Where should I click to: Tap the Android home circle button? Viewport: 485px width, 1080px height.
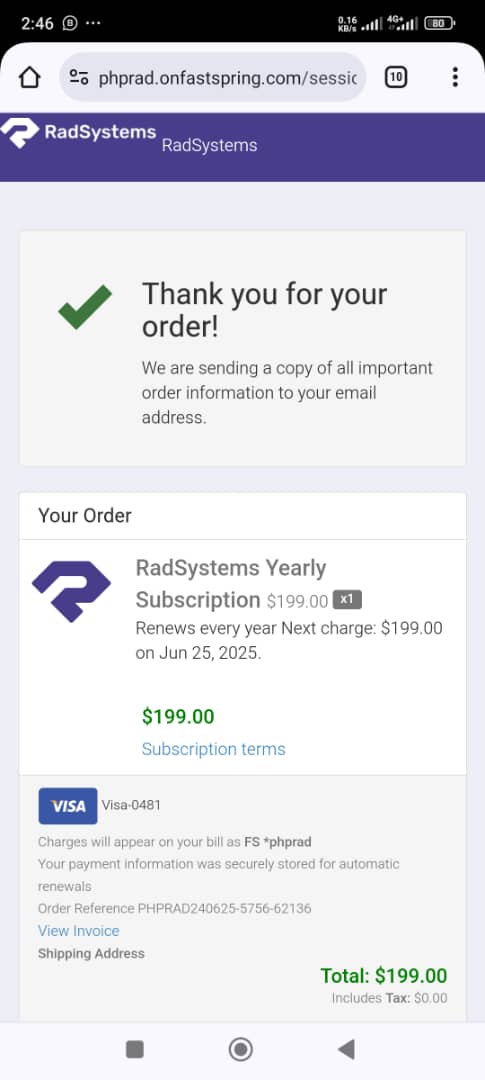tap(240, 1050)
